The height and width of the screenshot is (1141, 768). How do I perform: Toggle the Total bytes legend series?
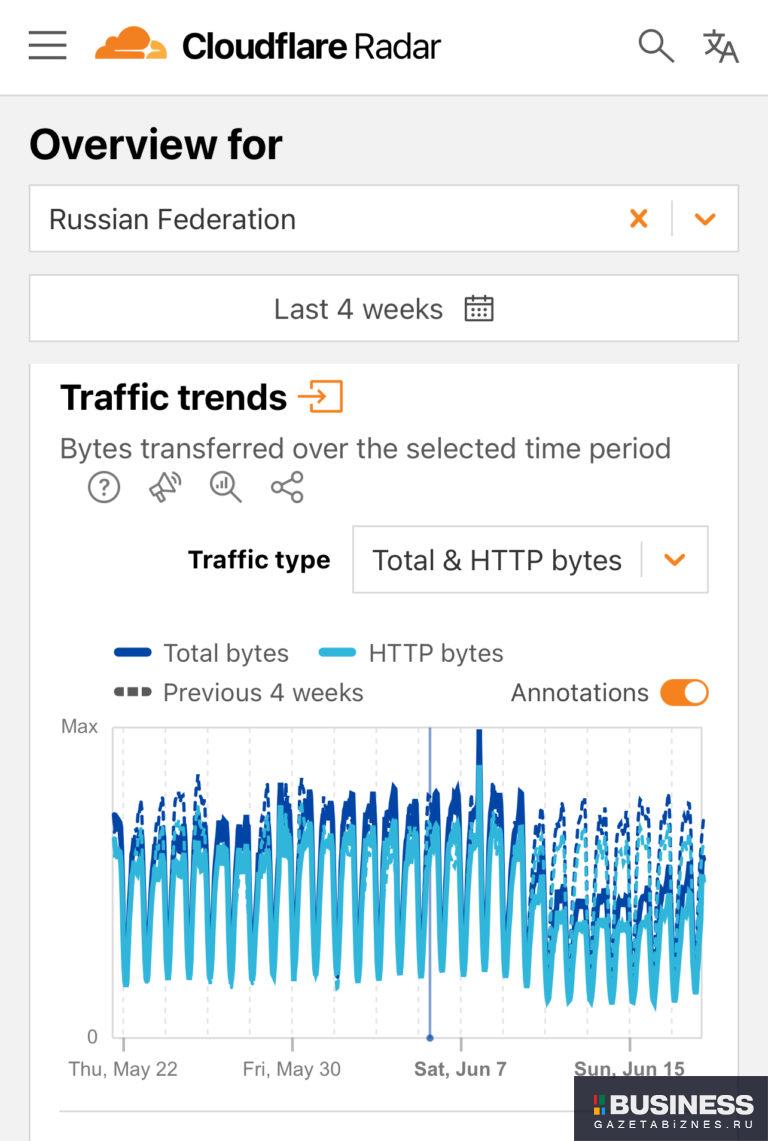pos(202,653)
